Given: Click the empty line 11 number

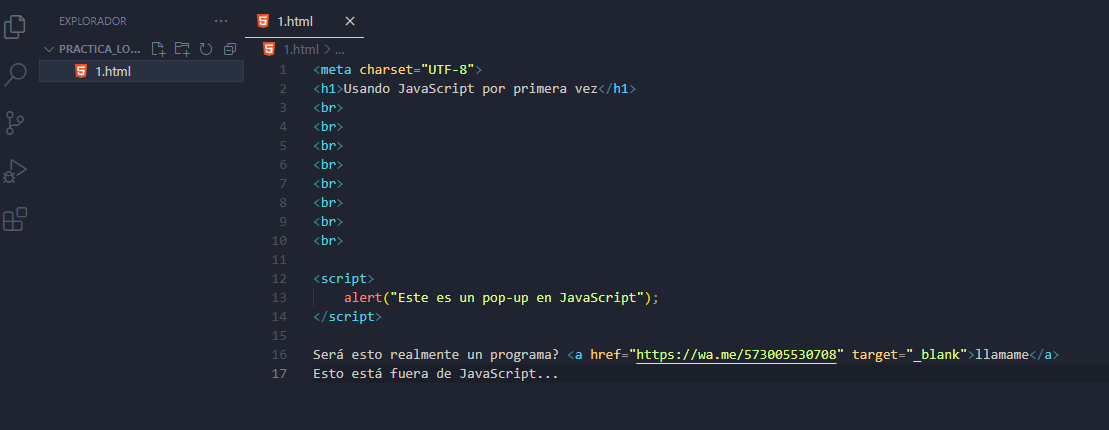Looking at the screenshot, I should (279, 260).
